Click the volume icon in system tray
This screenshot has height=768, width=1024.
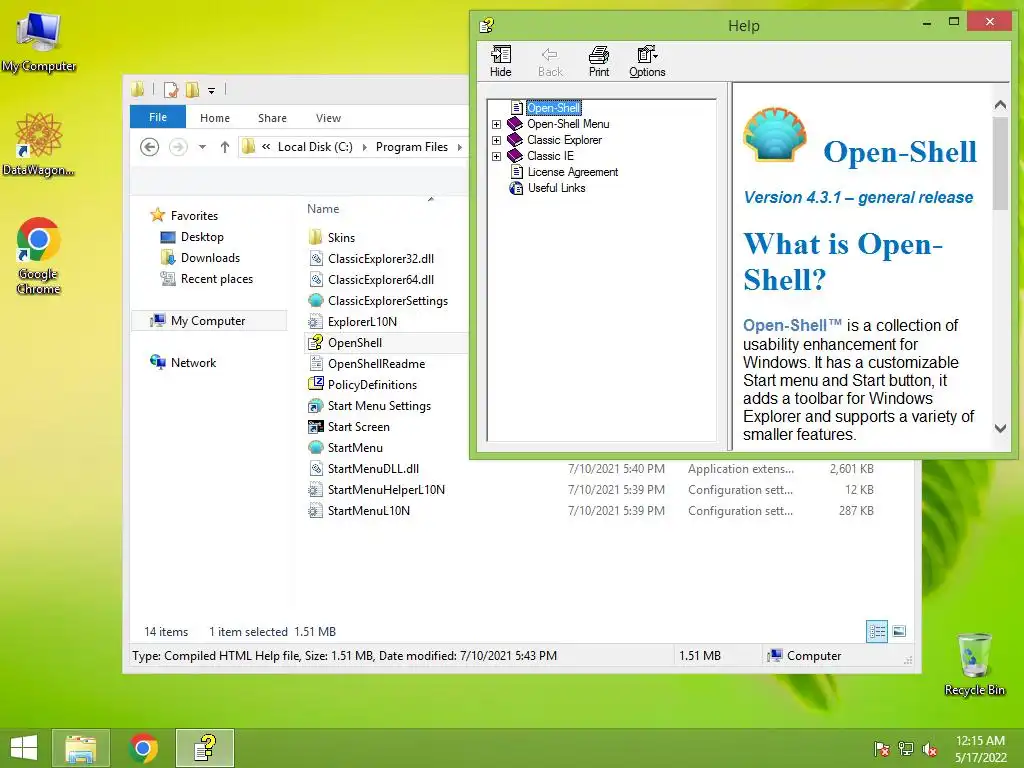coord(929,749)
